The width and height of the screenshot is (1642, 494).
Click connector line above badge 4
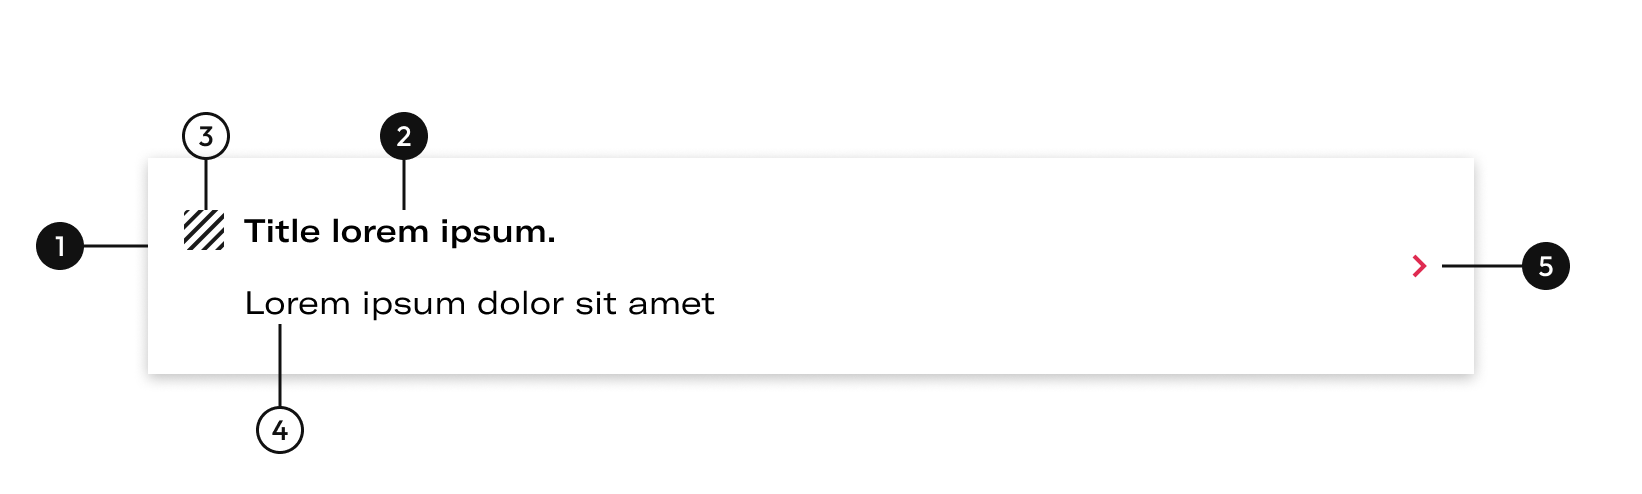point(280,365)
